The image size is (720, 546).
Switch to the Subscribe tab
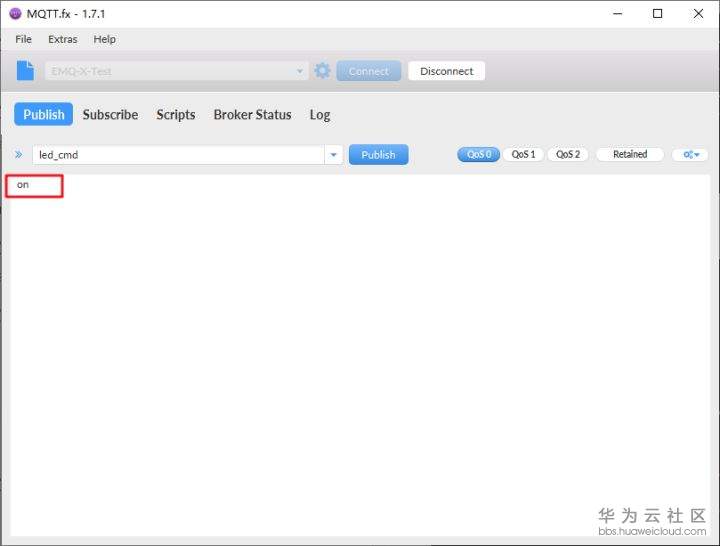click(110, 114)
